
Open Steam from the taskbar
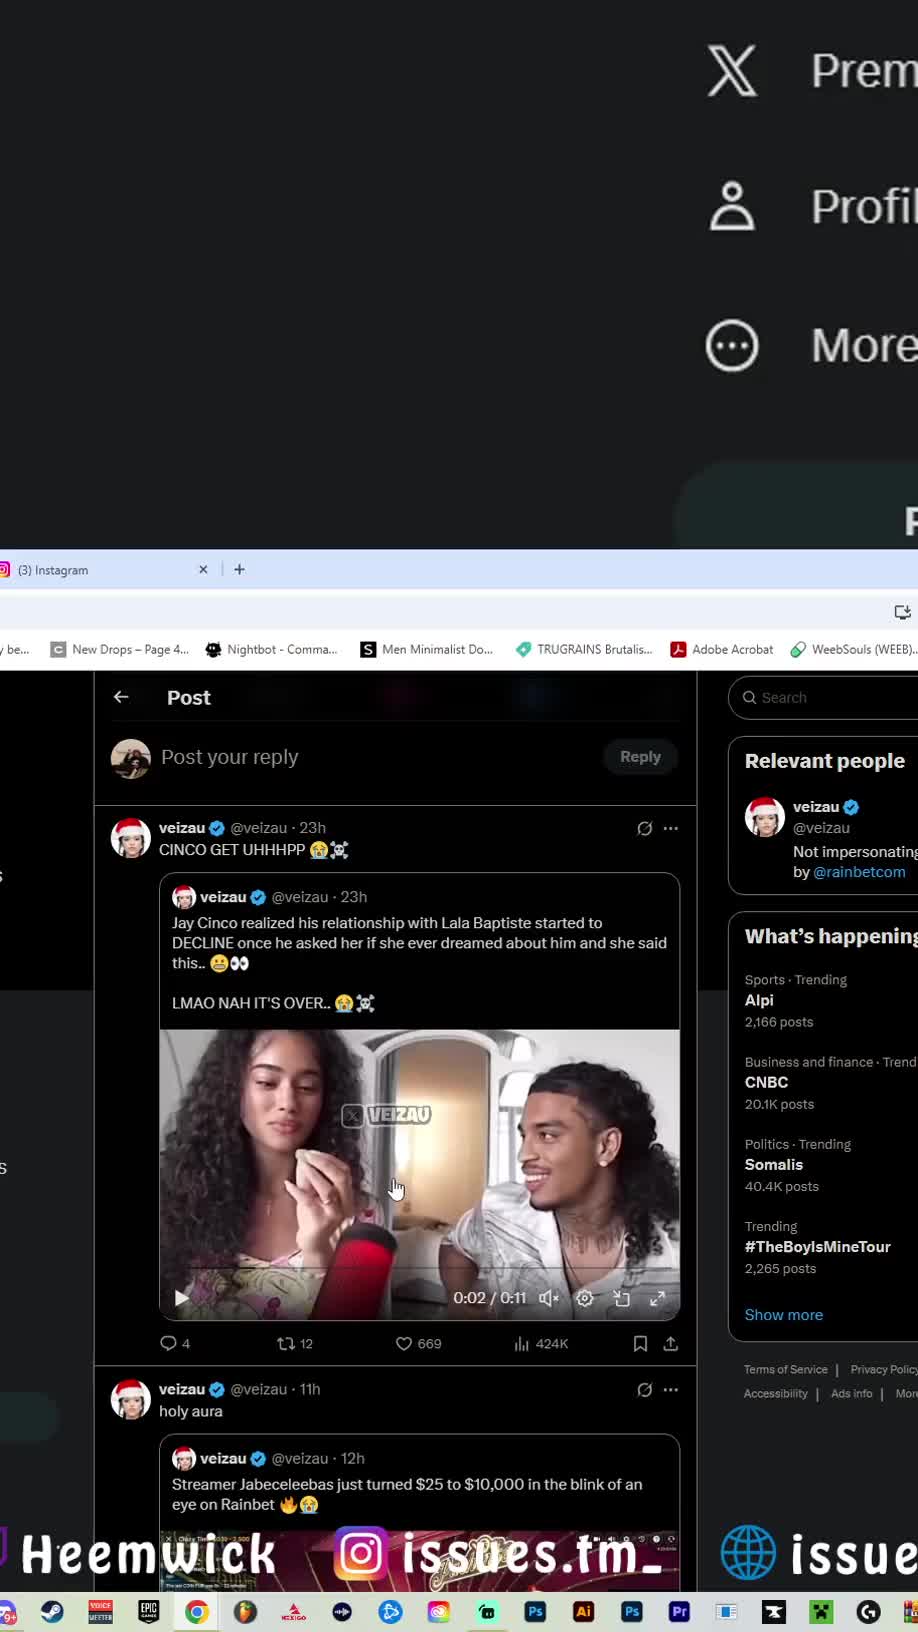pos(52,1611)
